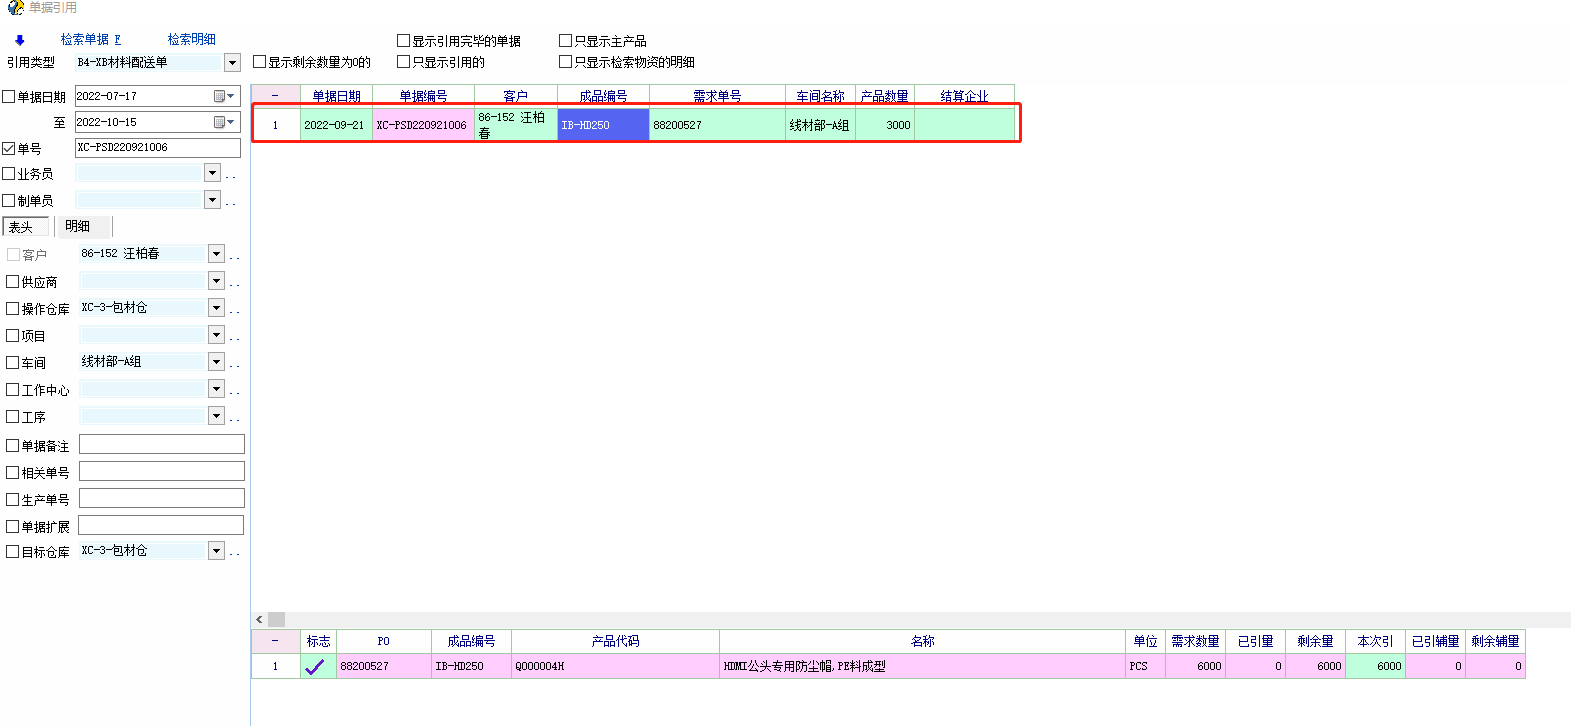Expand the 引用类型 dropdown
The image size is (1571, 726).
[232, 63]
